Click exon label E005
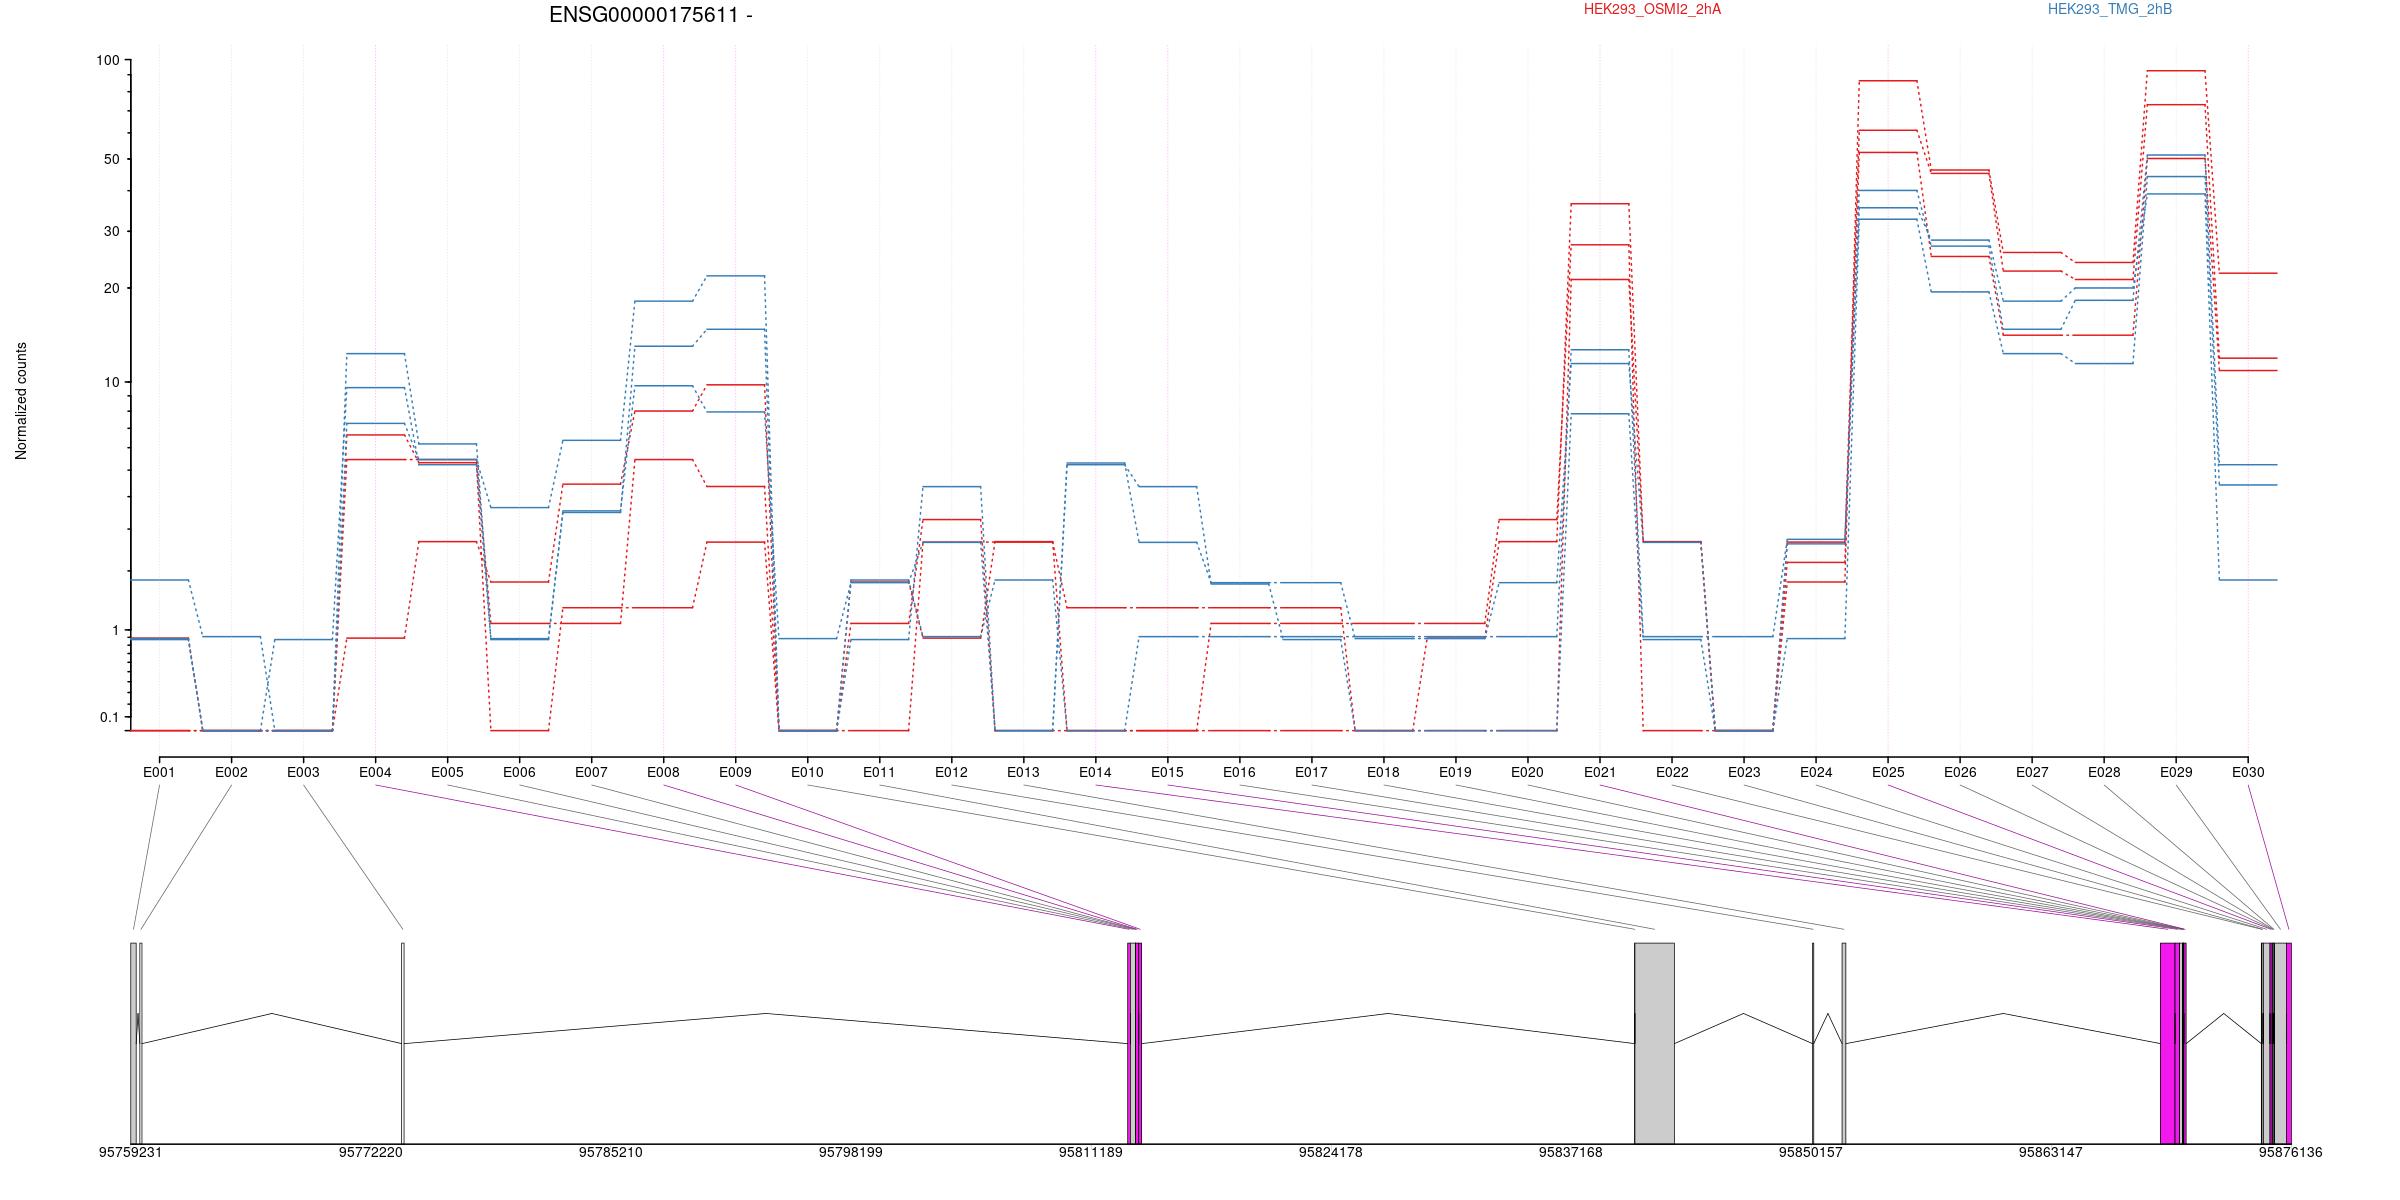 tap(447, 772)
